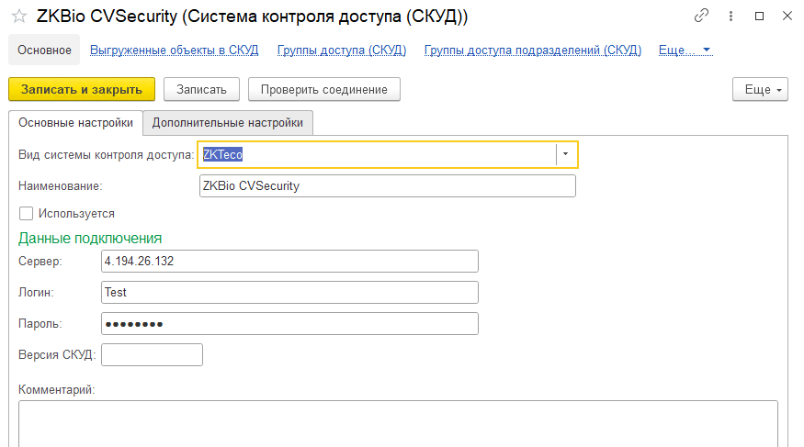Click into the Сервер address field
The height and width of the screenshot is (447, 804).
290,261
